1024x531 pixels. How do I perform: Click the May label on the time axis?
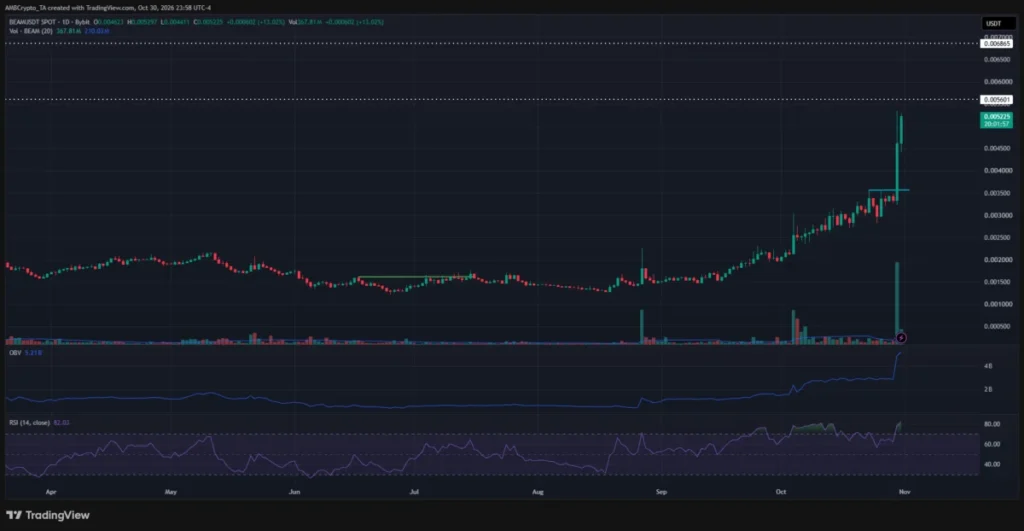[171, 492]
